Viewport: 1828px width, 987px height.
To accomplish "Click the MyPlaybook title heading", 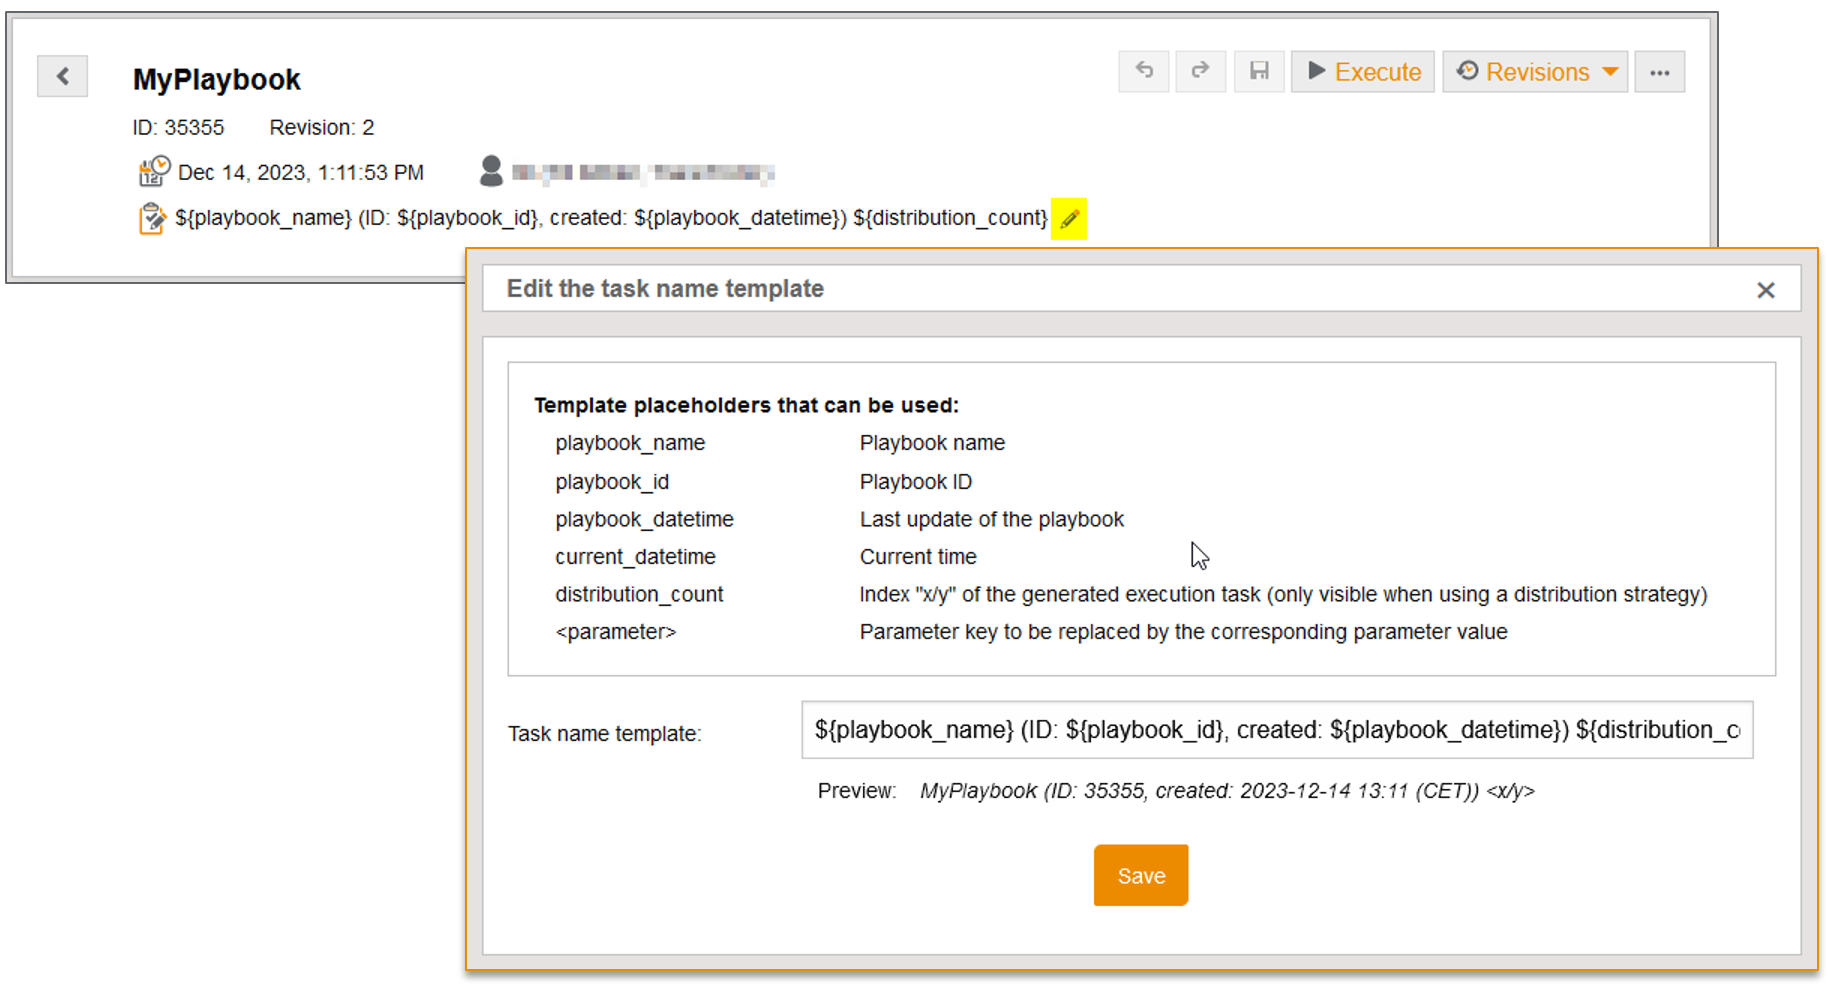I will (x=216, y=80).
